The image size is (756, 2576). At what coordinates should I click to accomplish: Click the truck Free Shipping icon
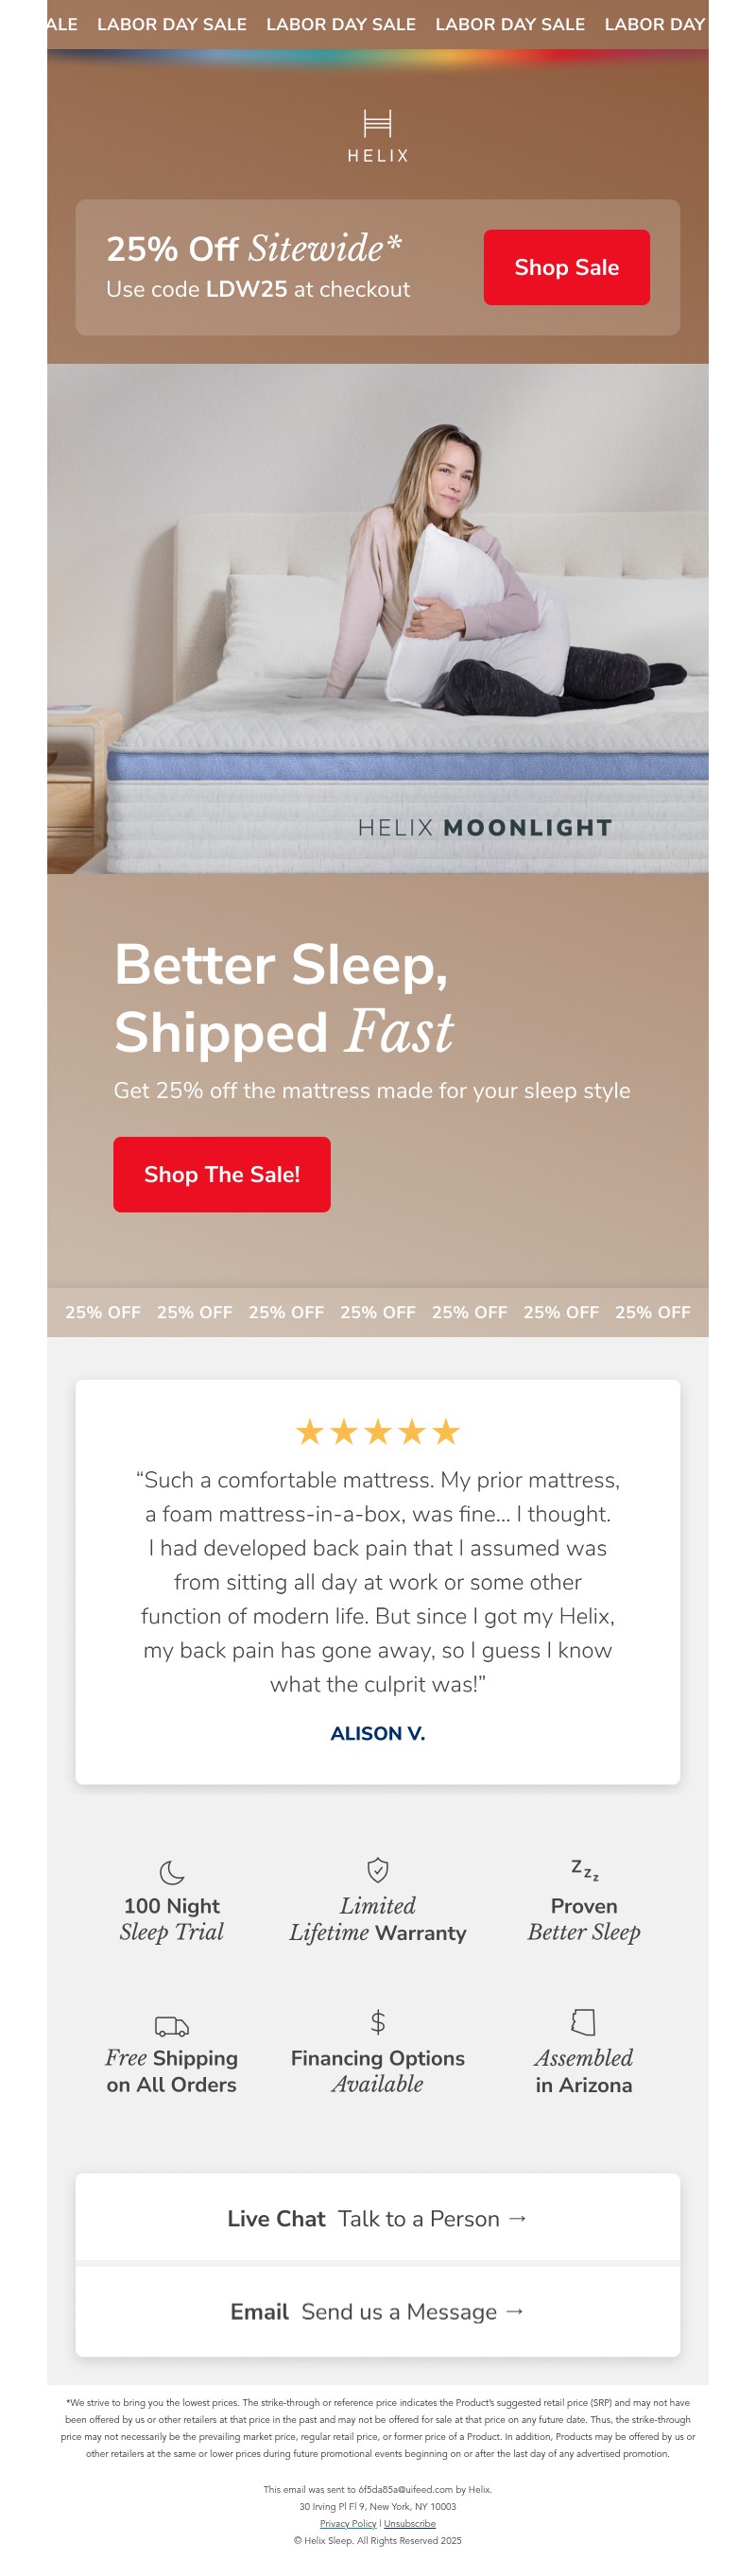[x=172, y=2026]
